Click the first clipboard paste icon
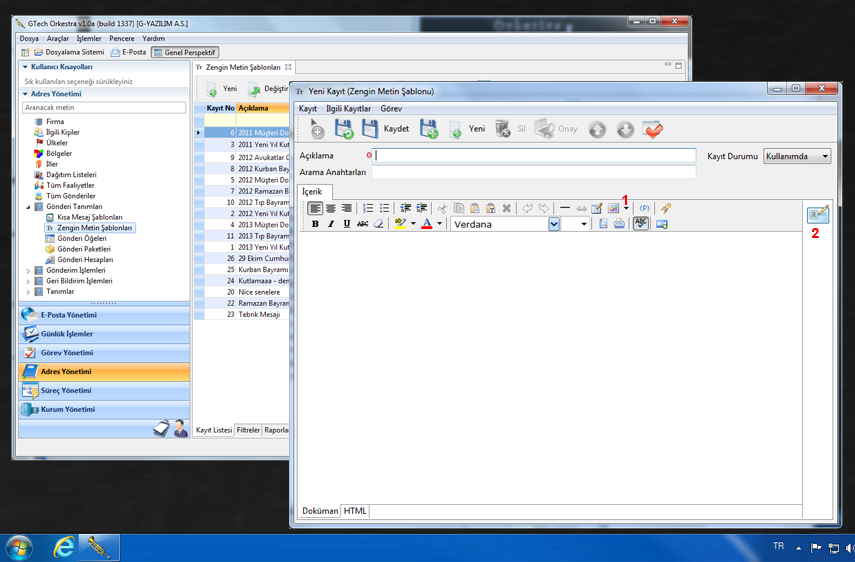The image size is (855, 562). [x=474, y=208]
